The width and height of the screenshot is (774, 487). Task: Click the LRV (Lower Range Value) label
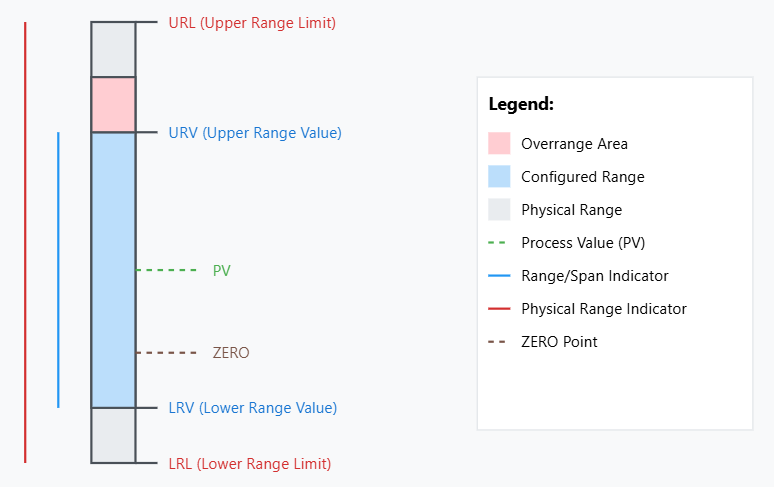pyautogui.click(x=252, y=408)
